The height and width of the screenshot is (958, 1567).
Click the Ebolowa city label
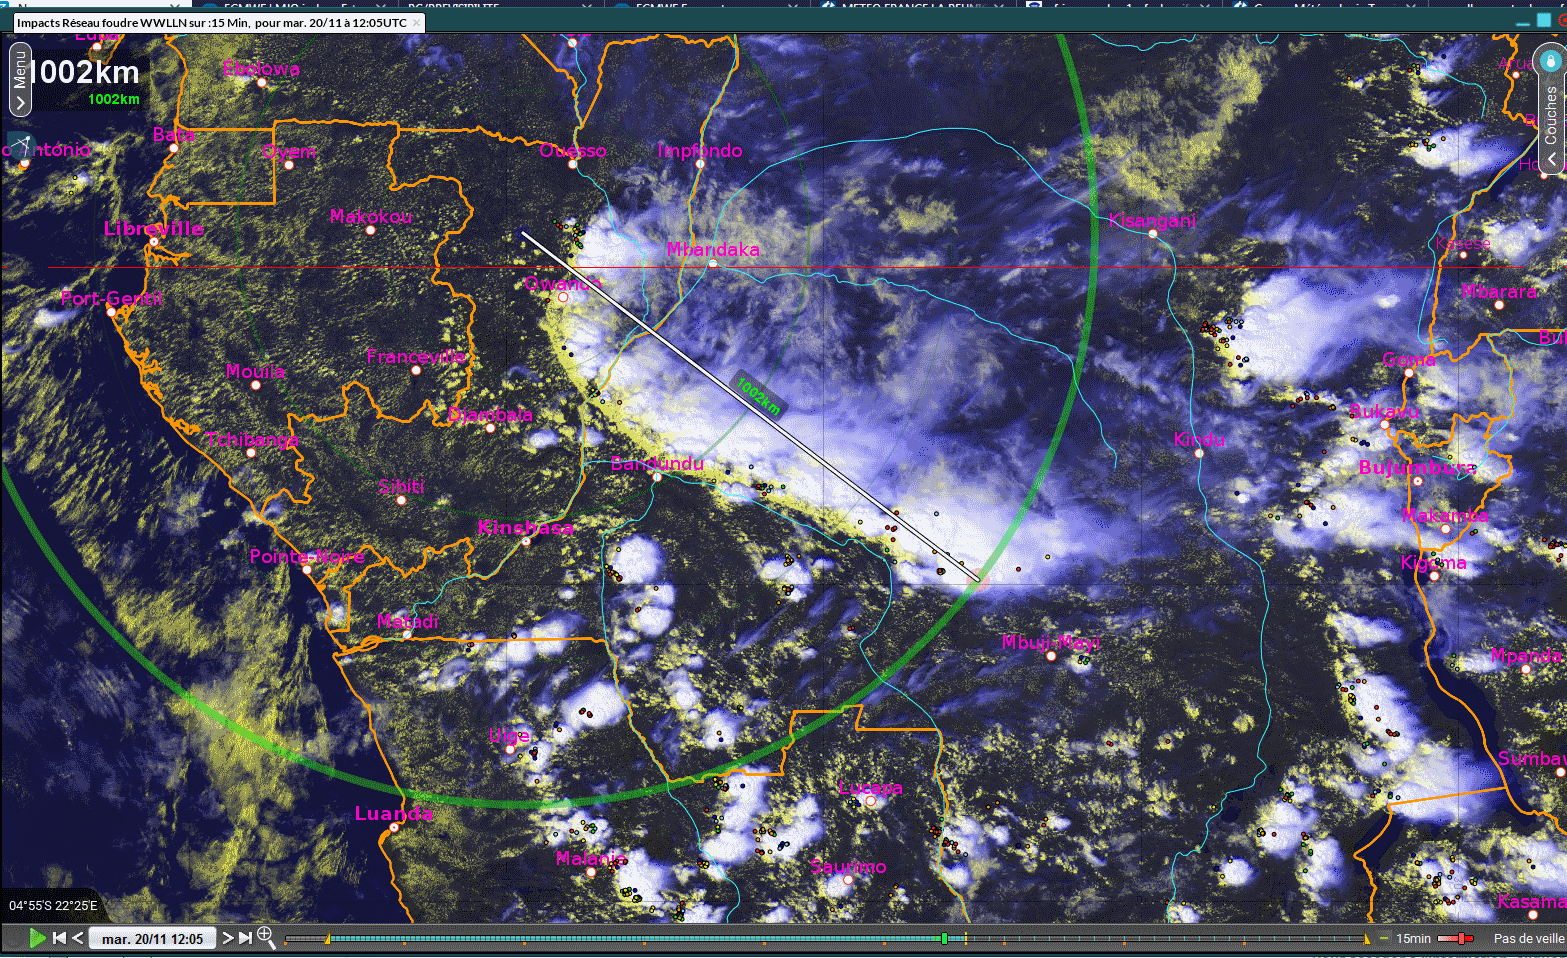pyautogui.click(x=261, y=69)
